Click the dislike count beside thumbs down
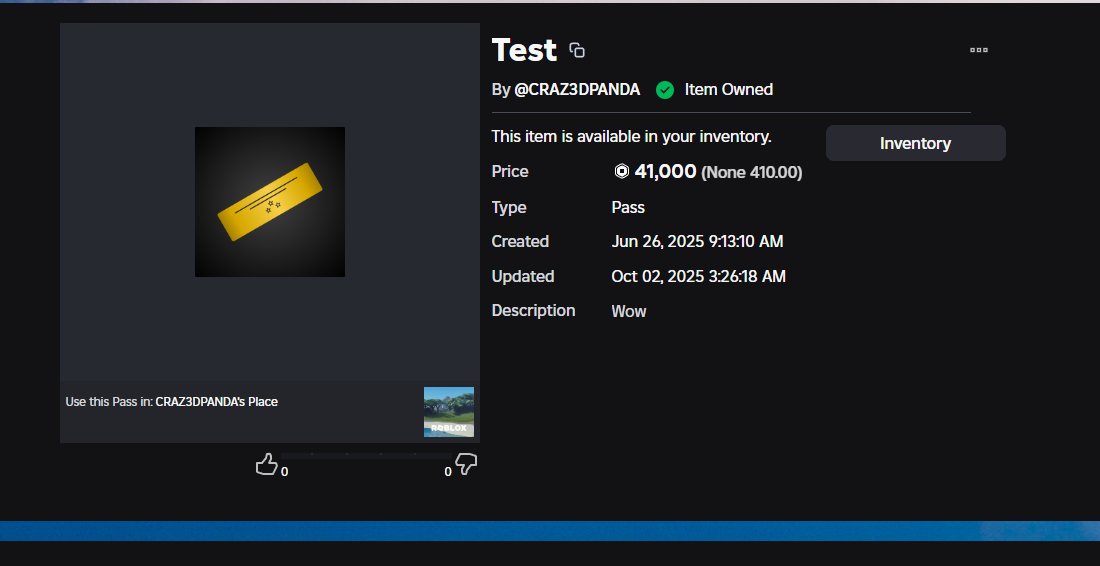The image size is (1100, 566). tap(448, 472)
